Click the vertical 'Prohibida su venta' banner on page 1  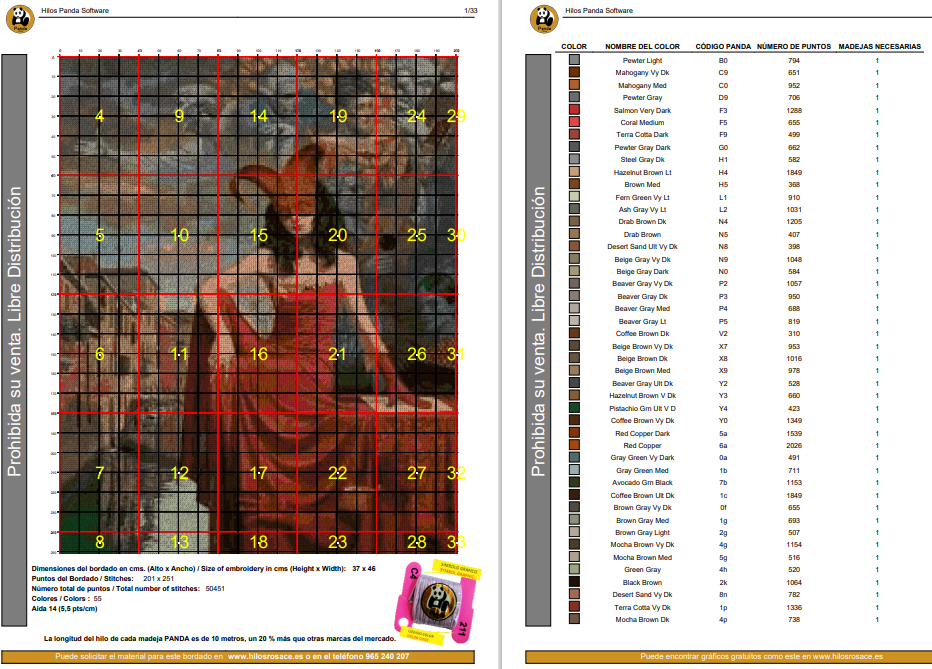pos(14,340)
